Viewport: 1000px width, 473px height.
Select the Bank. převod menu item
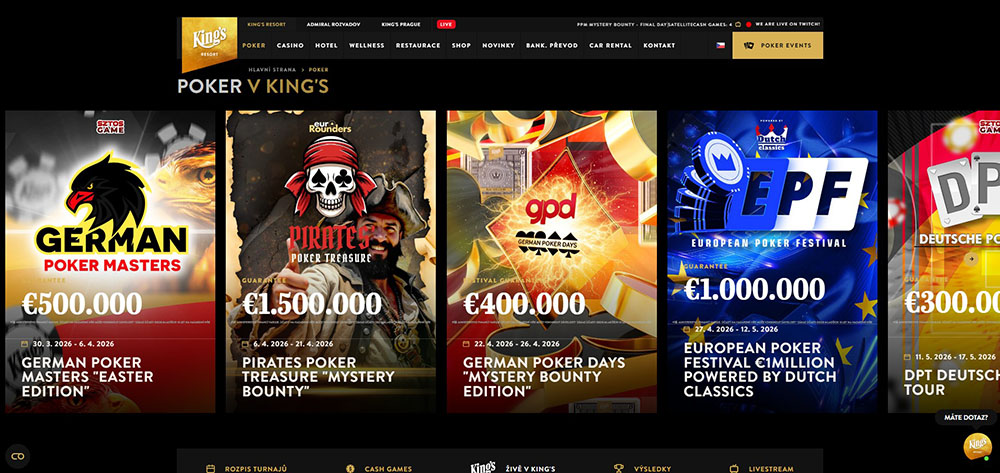(x=552, y=46)
